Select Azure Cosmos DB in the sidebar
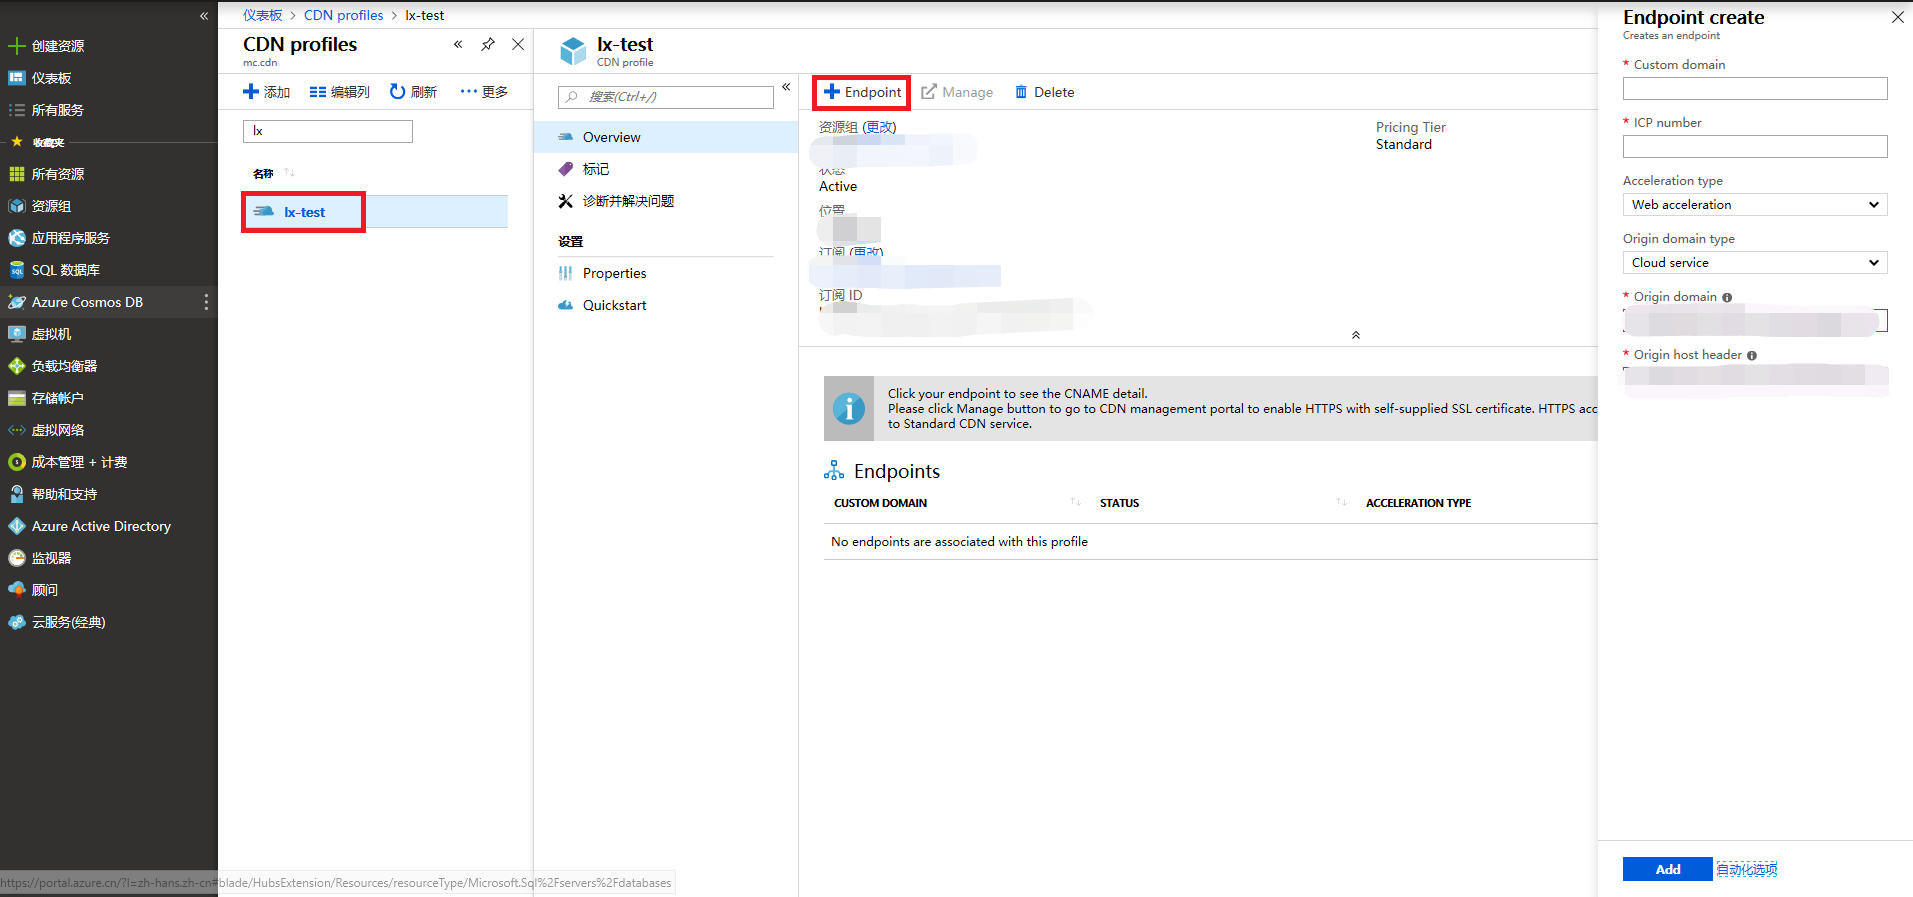 point(87,302)
